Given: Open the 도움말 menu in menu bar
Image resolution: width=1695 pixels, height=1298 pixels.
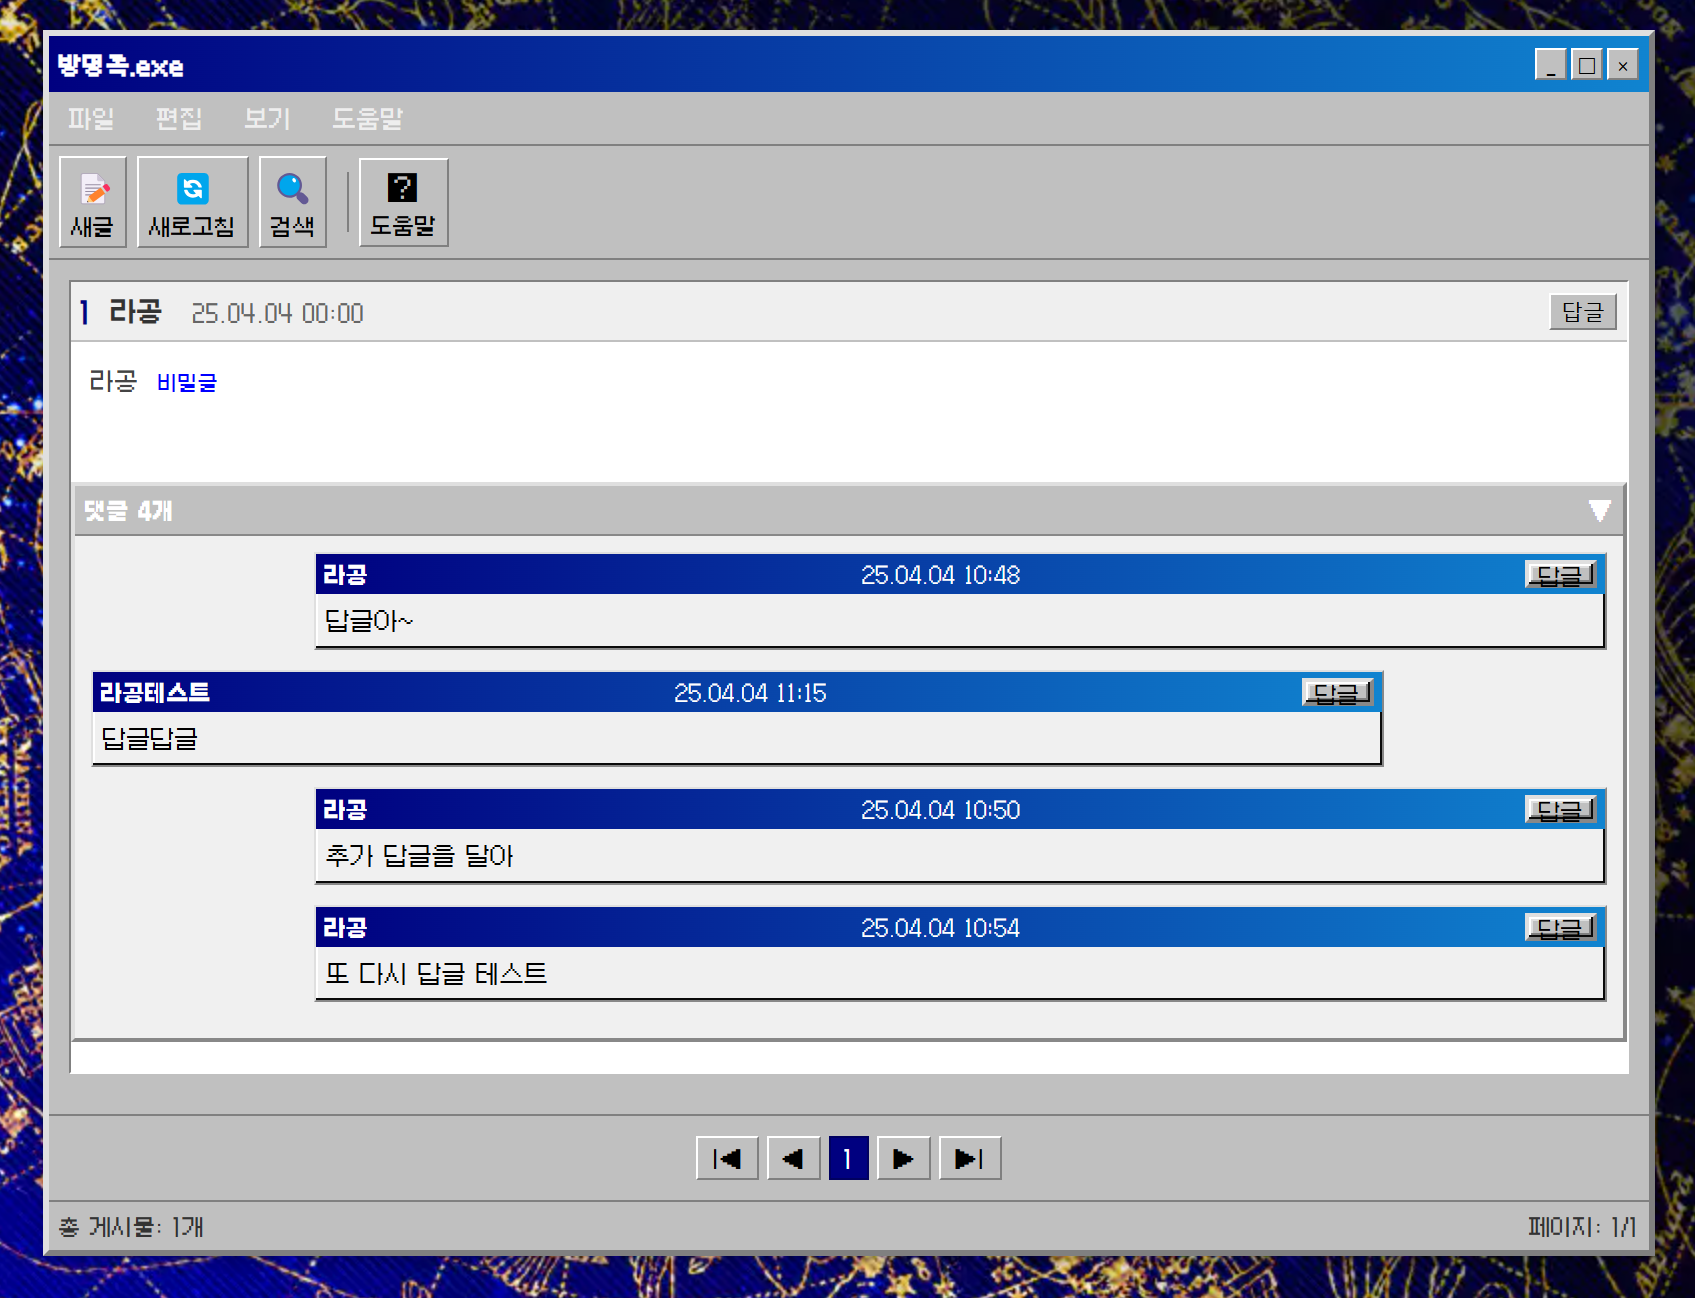Looking at the screenshot, I should pyautogui.click(x=367, y=119).
